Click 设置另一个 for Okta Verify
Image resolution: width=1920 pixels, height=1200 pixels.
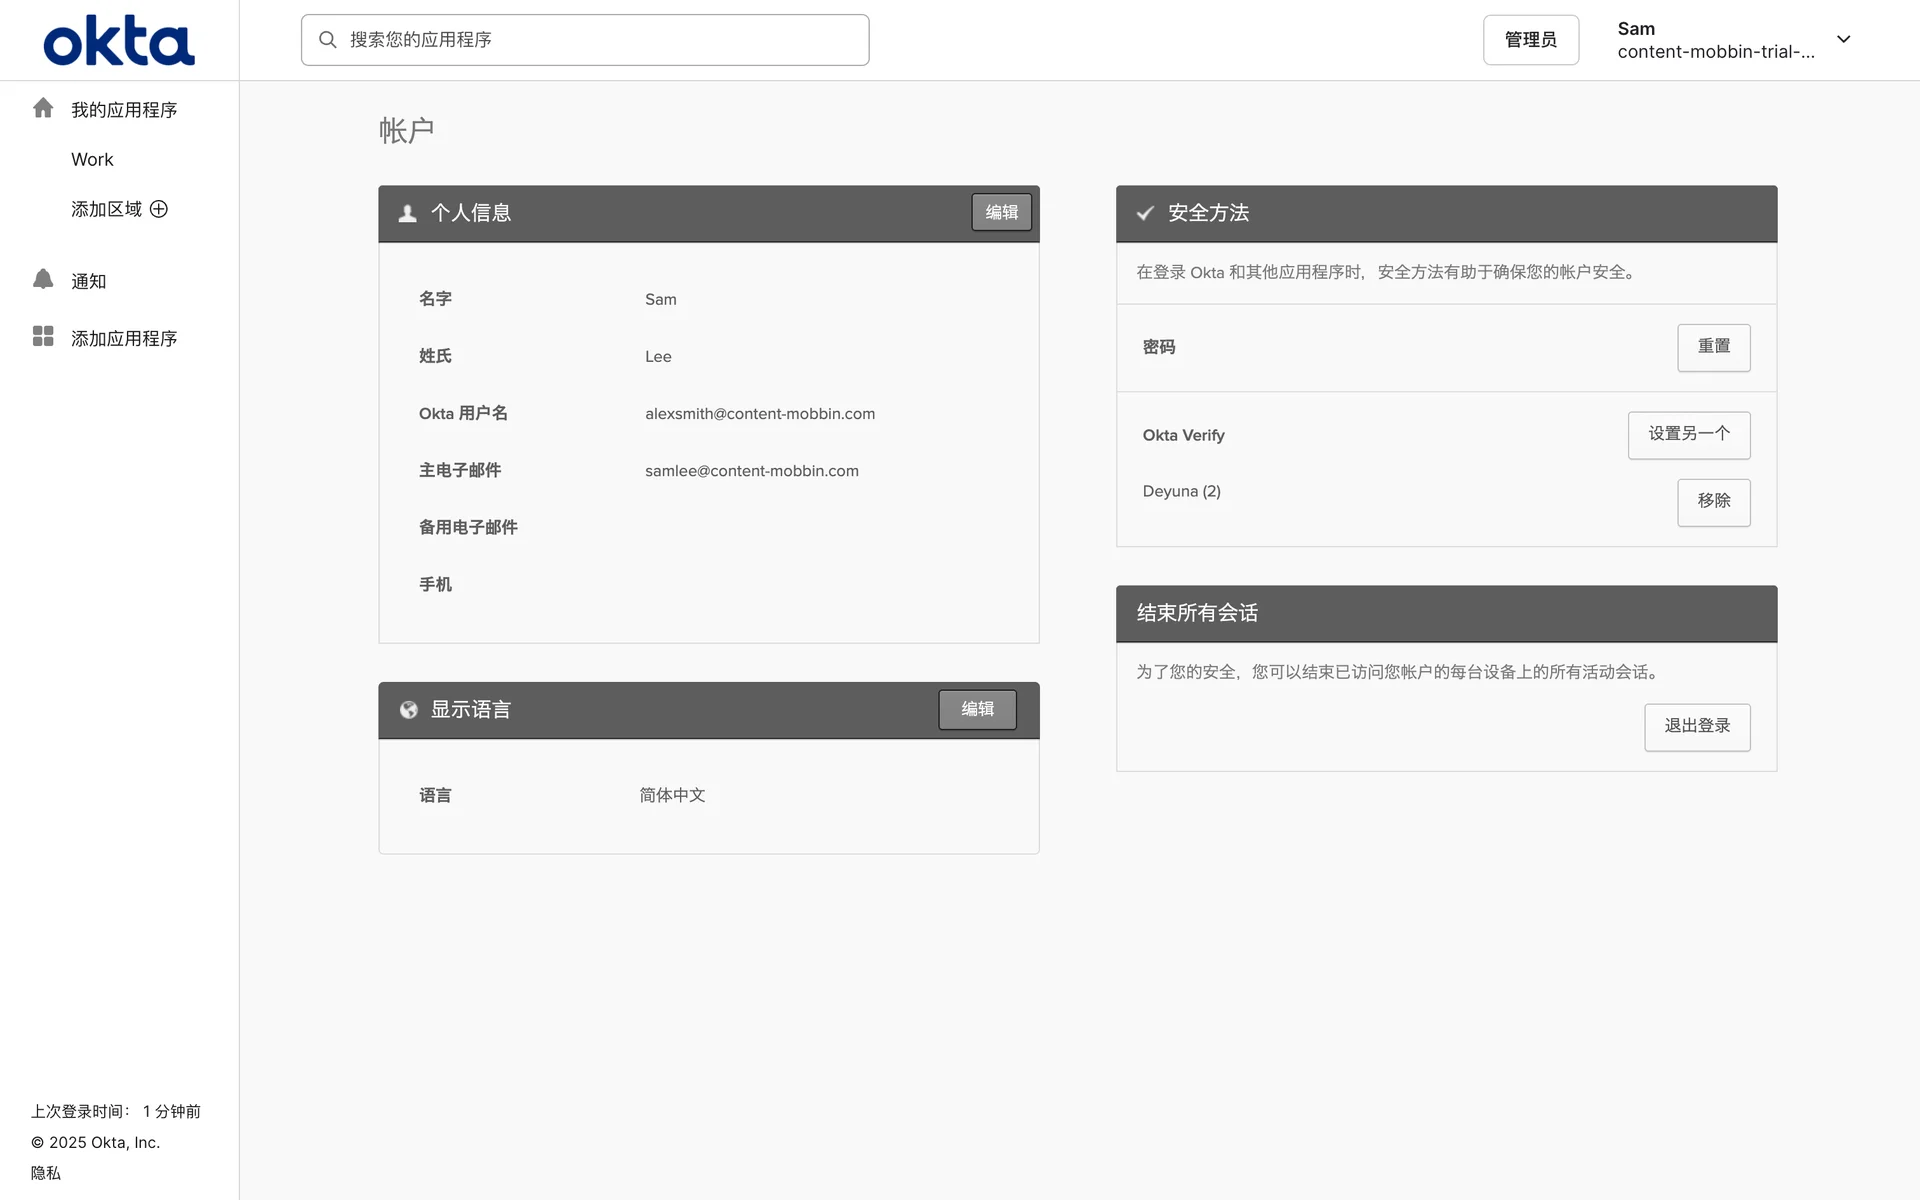[1688, 435]
